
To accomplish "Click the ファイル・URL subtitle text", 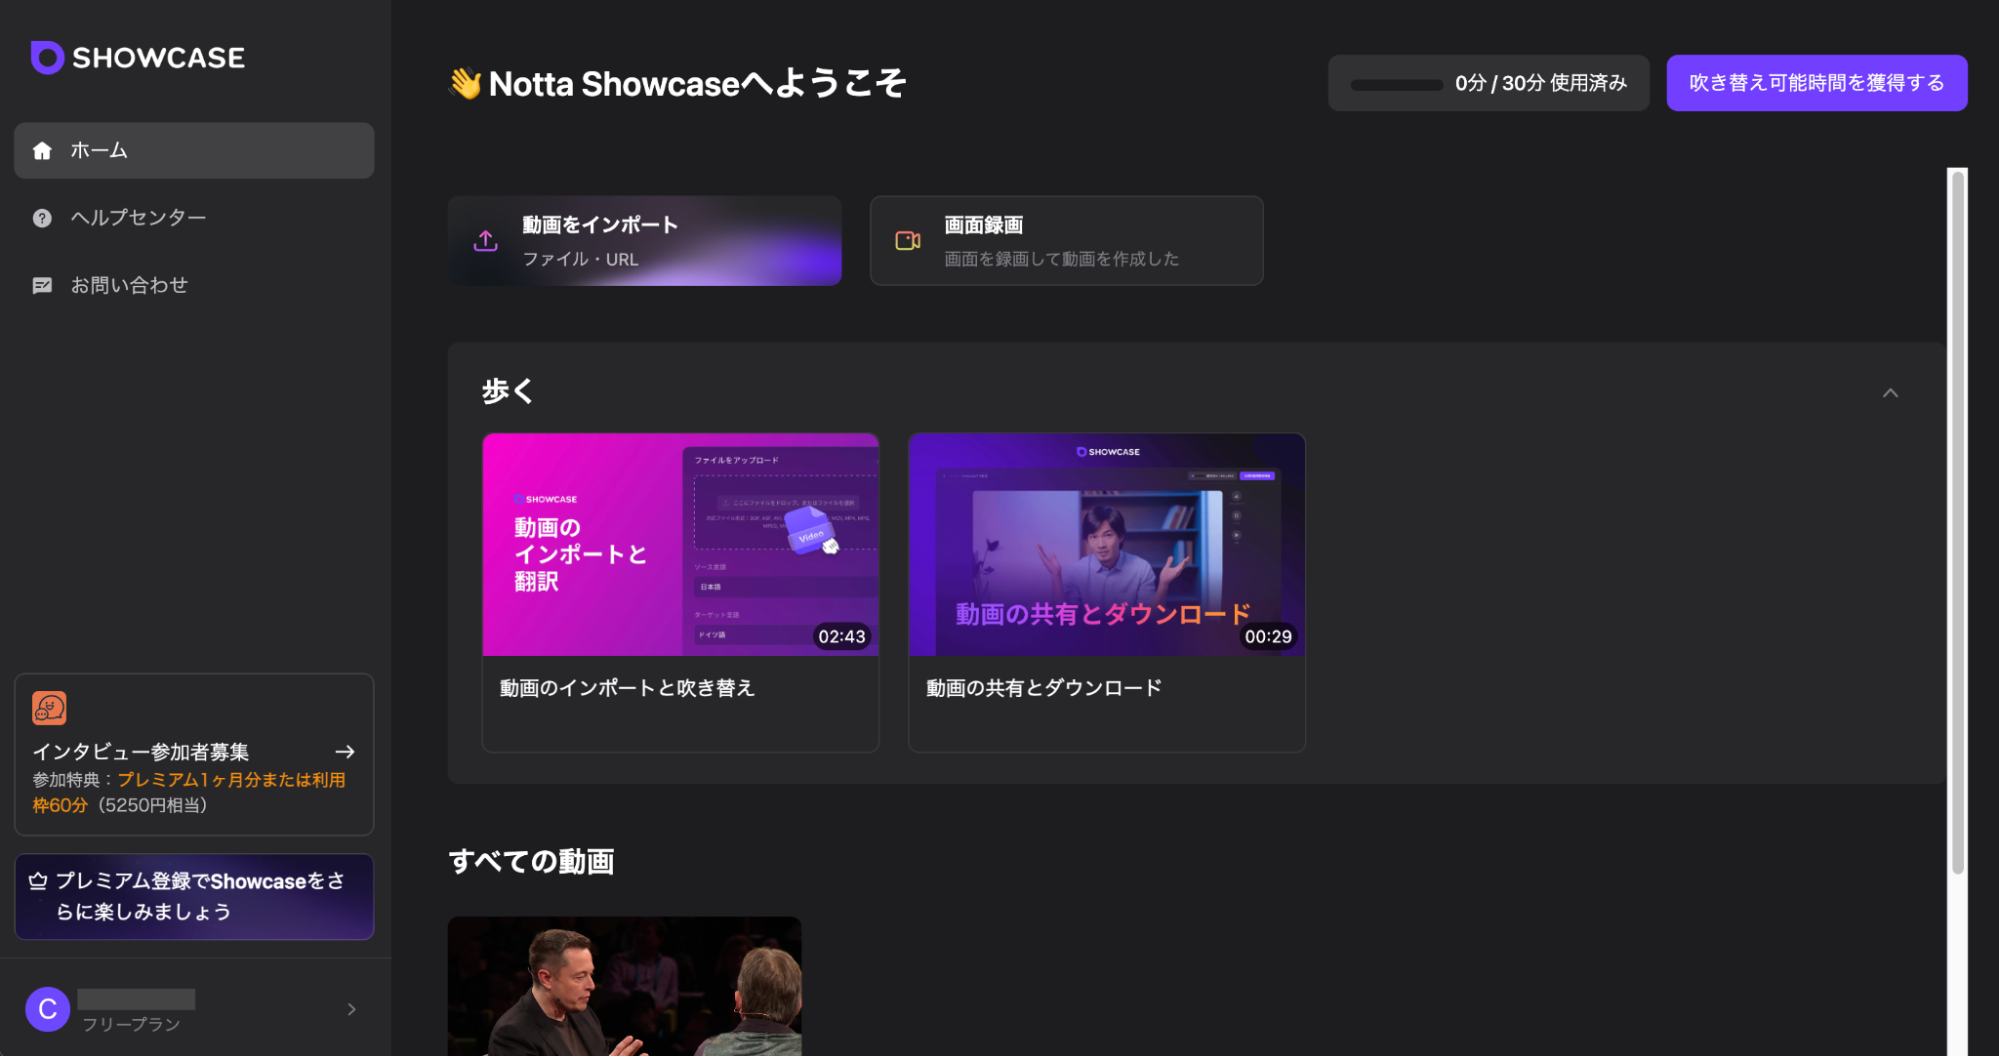I will 580,259.
